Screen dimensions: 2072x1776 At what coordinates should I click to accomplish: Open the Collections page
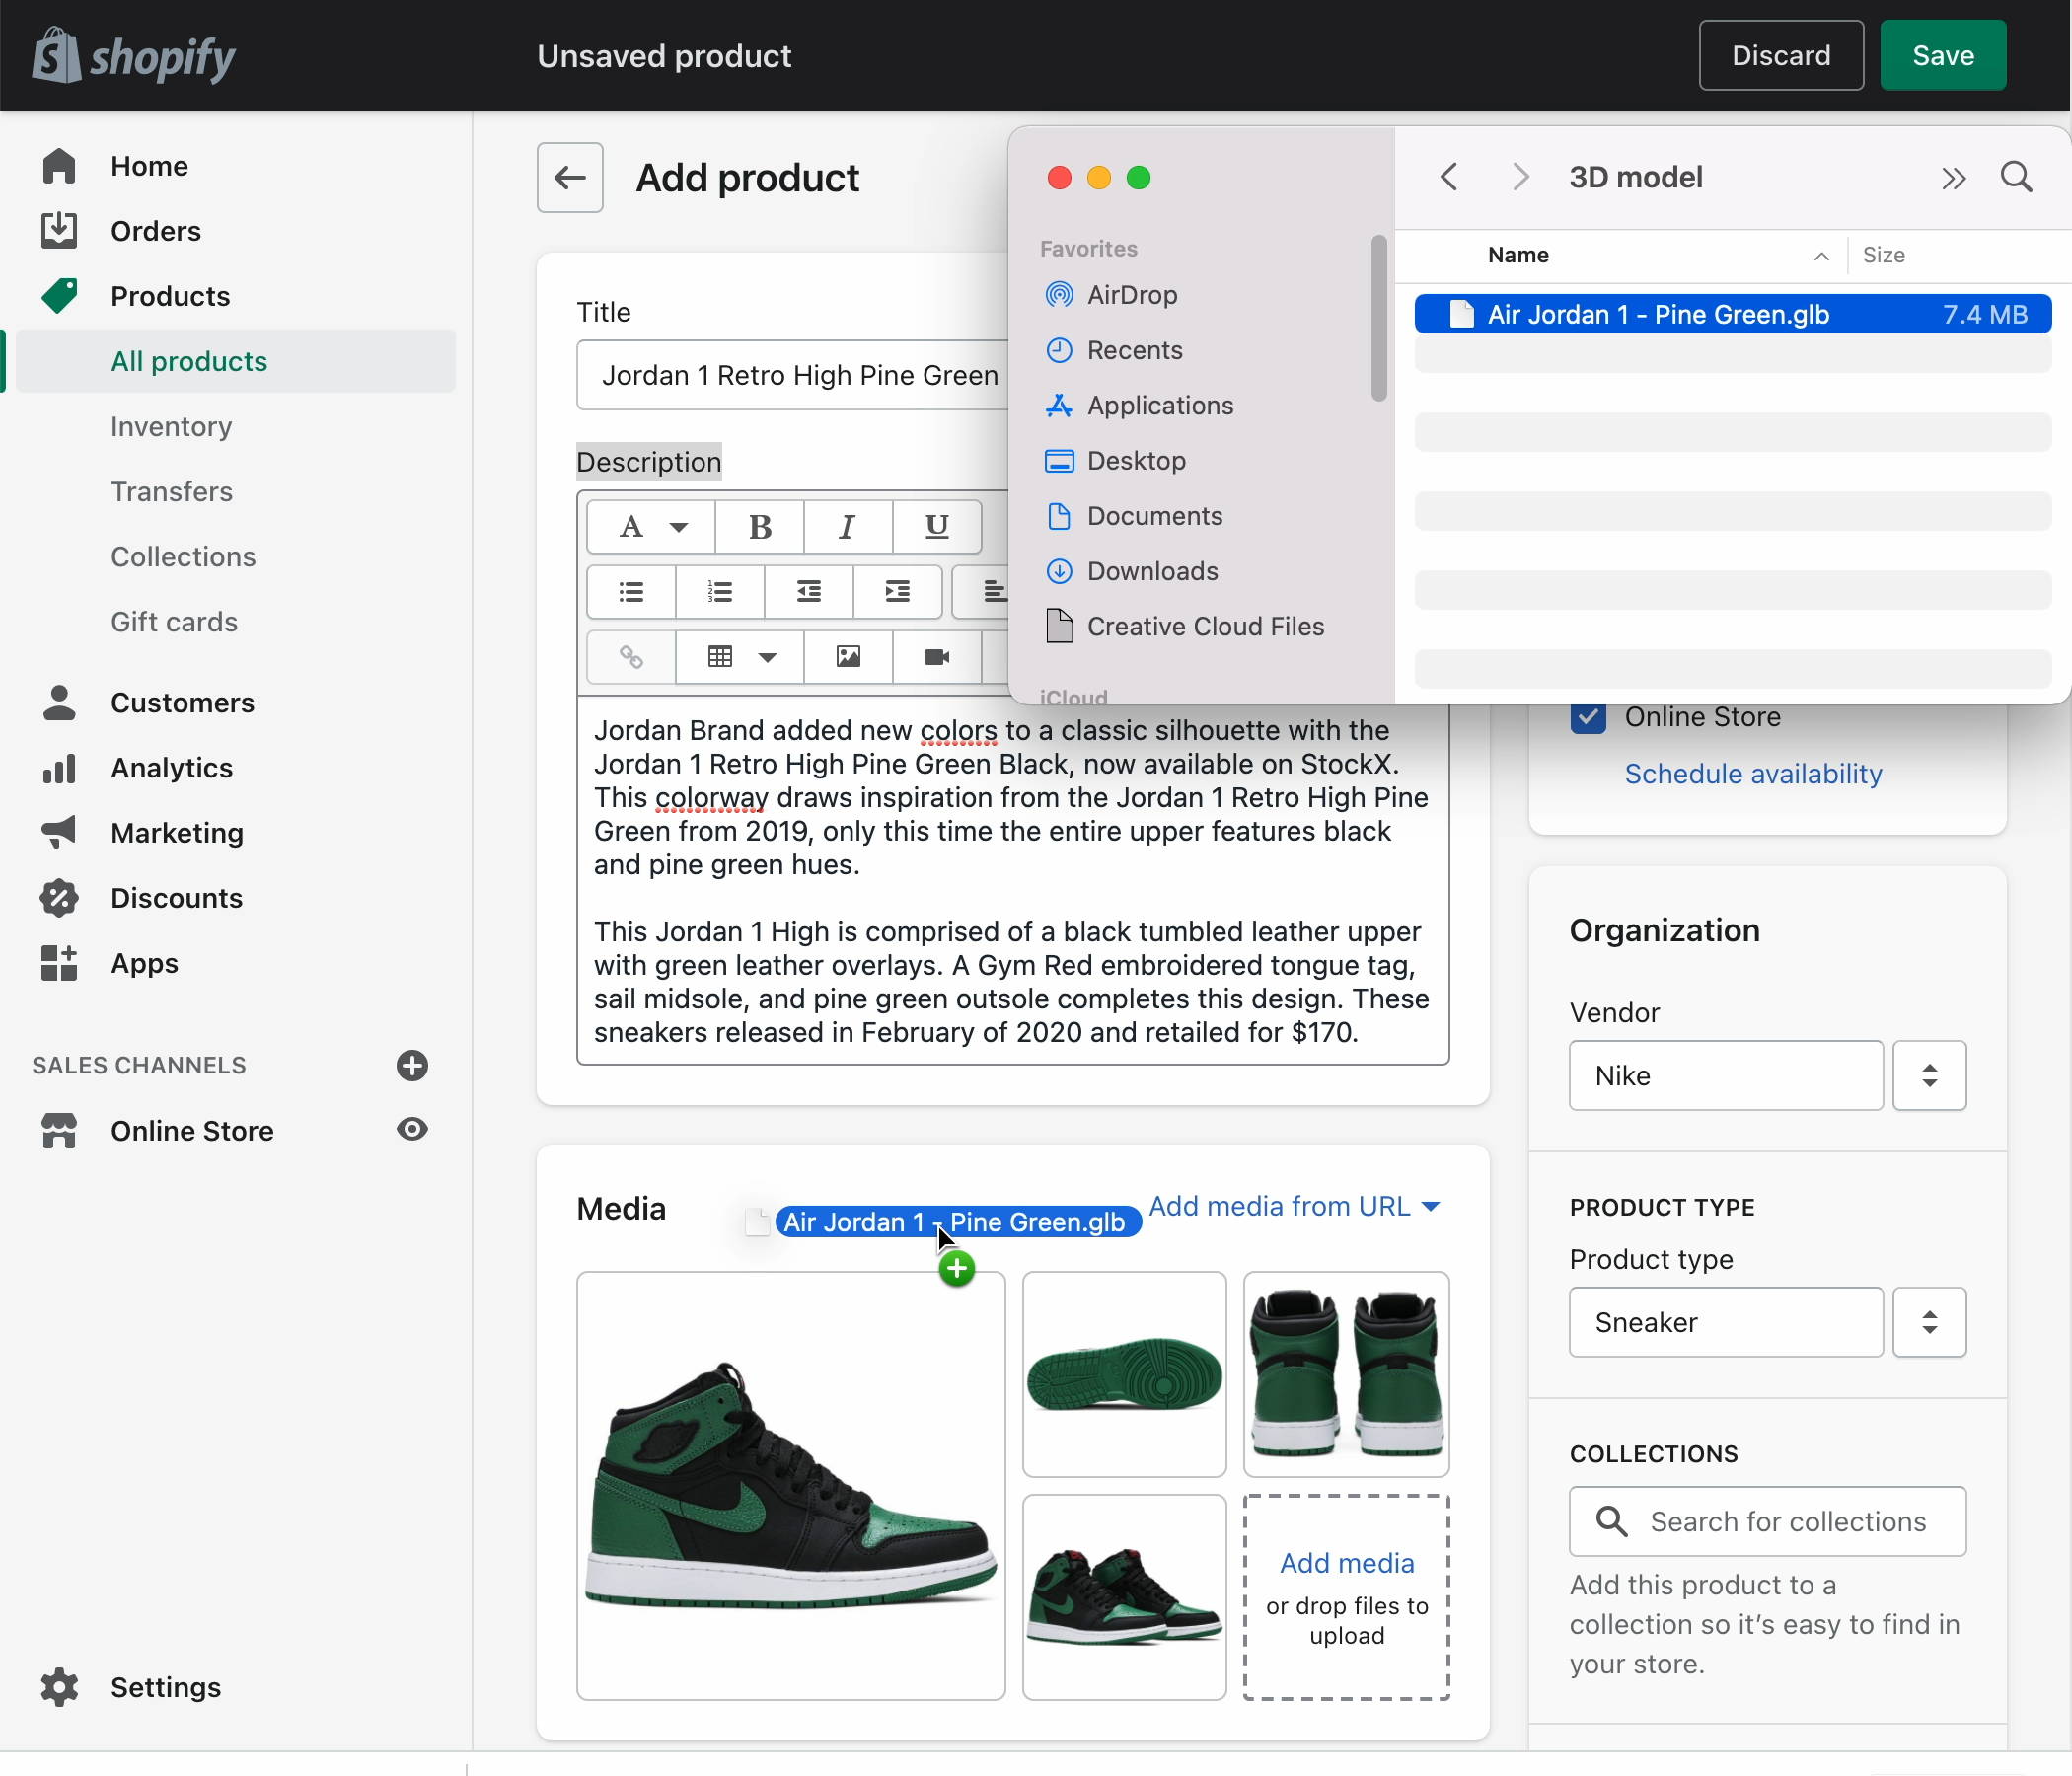(x=183, y=556)
